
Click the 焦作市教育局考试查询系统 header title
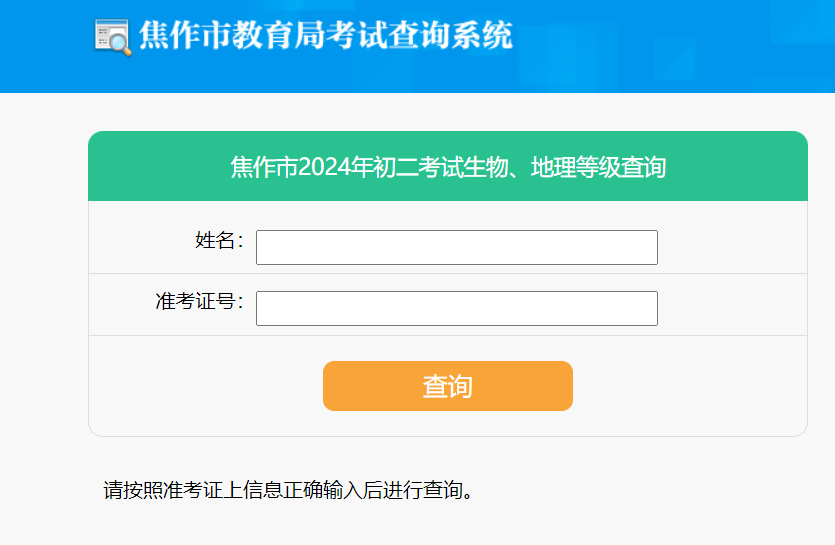point(326,36)
